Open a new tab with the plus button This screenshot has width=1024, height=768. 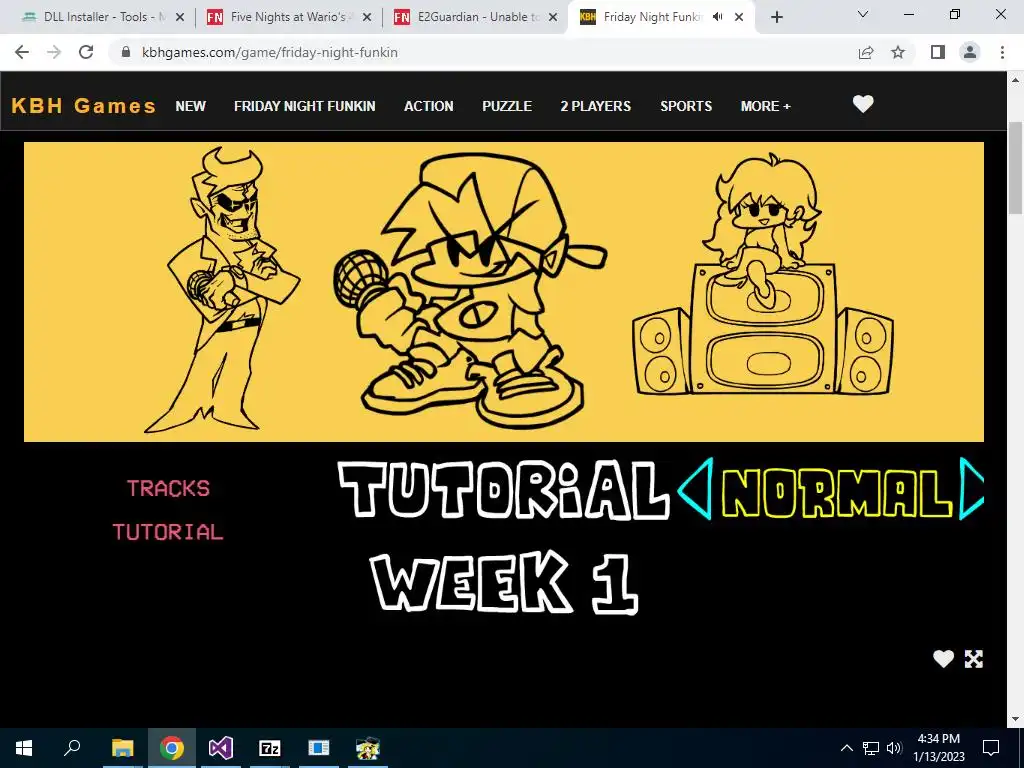pyautogui.click(x=776, y=17)
